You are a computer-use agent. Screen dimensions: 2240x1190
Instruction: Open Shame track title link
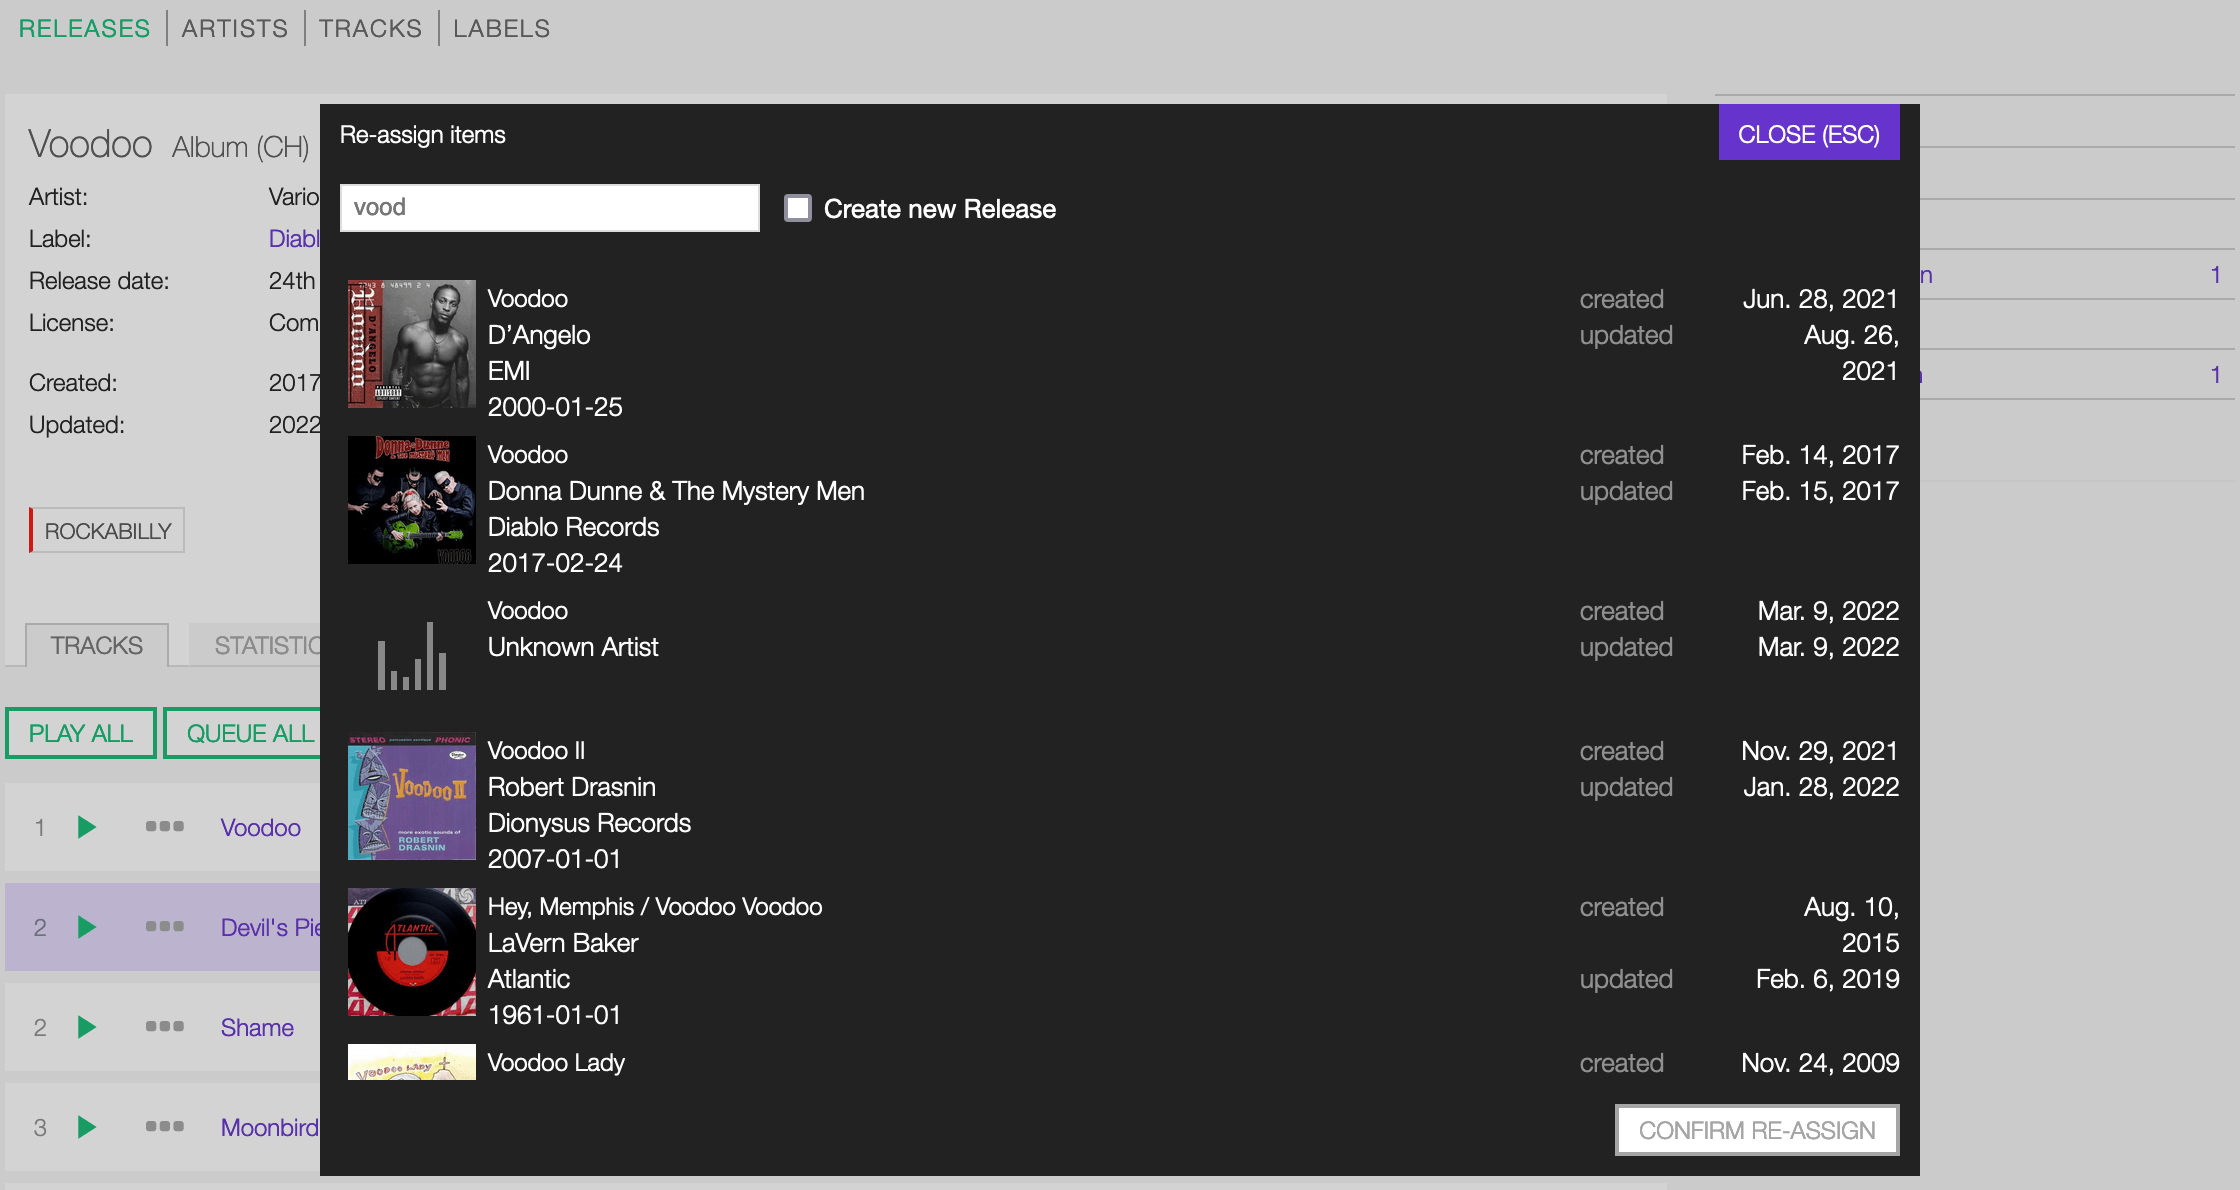(257, 1027)
